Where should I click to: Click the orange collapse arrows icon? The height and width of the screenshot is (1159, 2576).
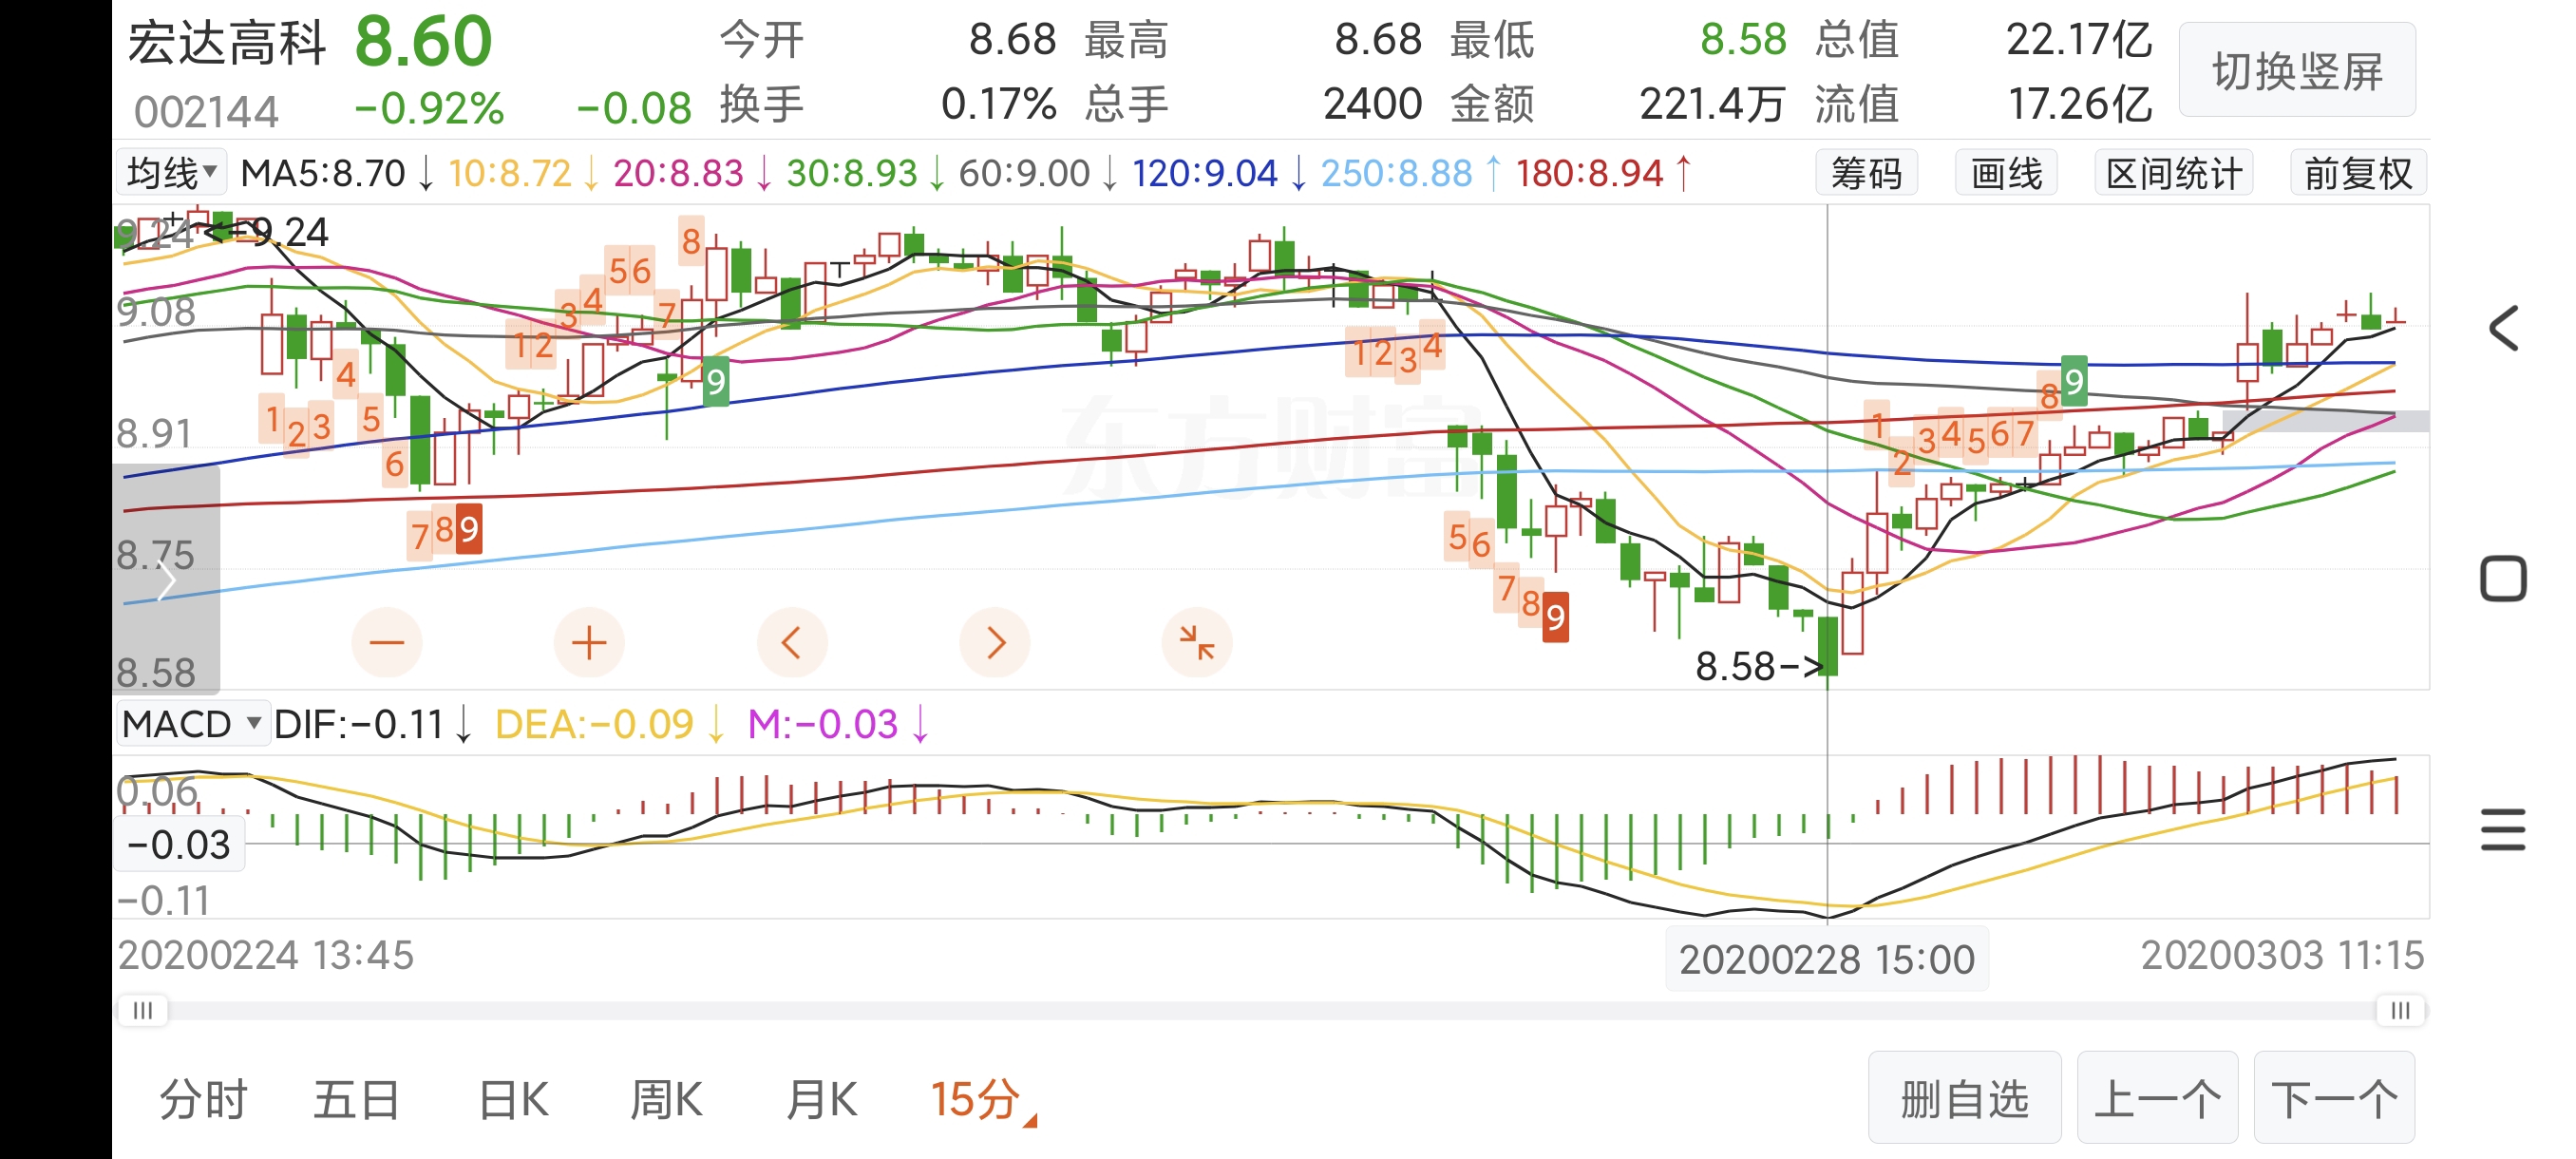tap(1196, 642)
